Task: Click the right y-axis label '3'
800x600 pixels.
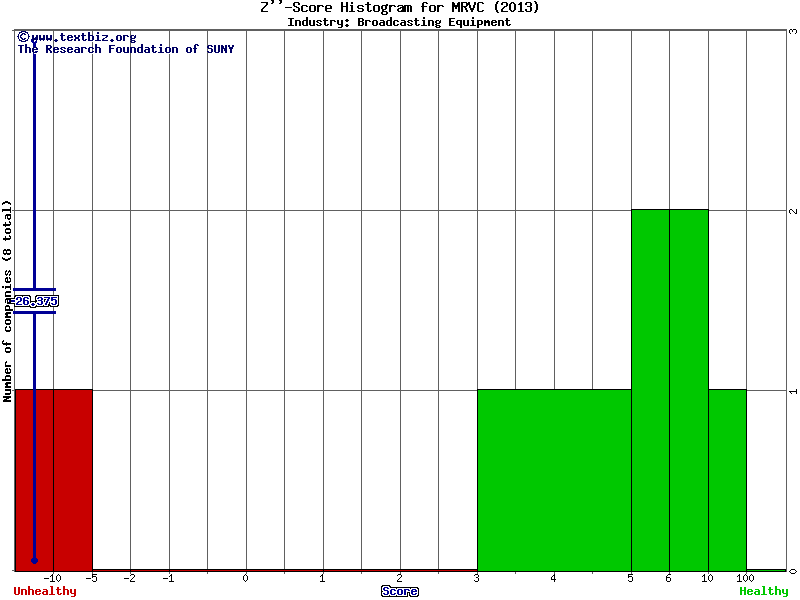Action: tap(793, 31)
